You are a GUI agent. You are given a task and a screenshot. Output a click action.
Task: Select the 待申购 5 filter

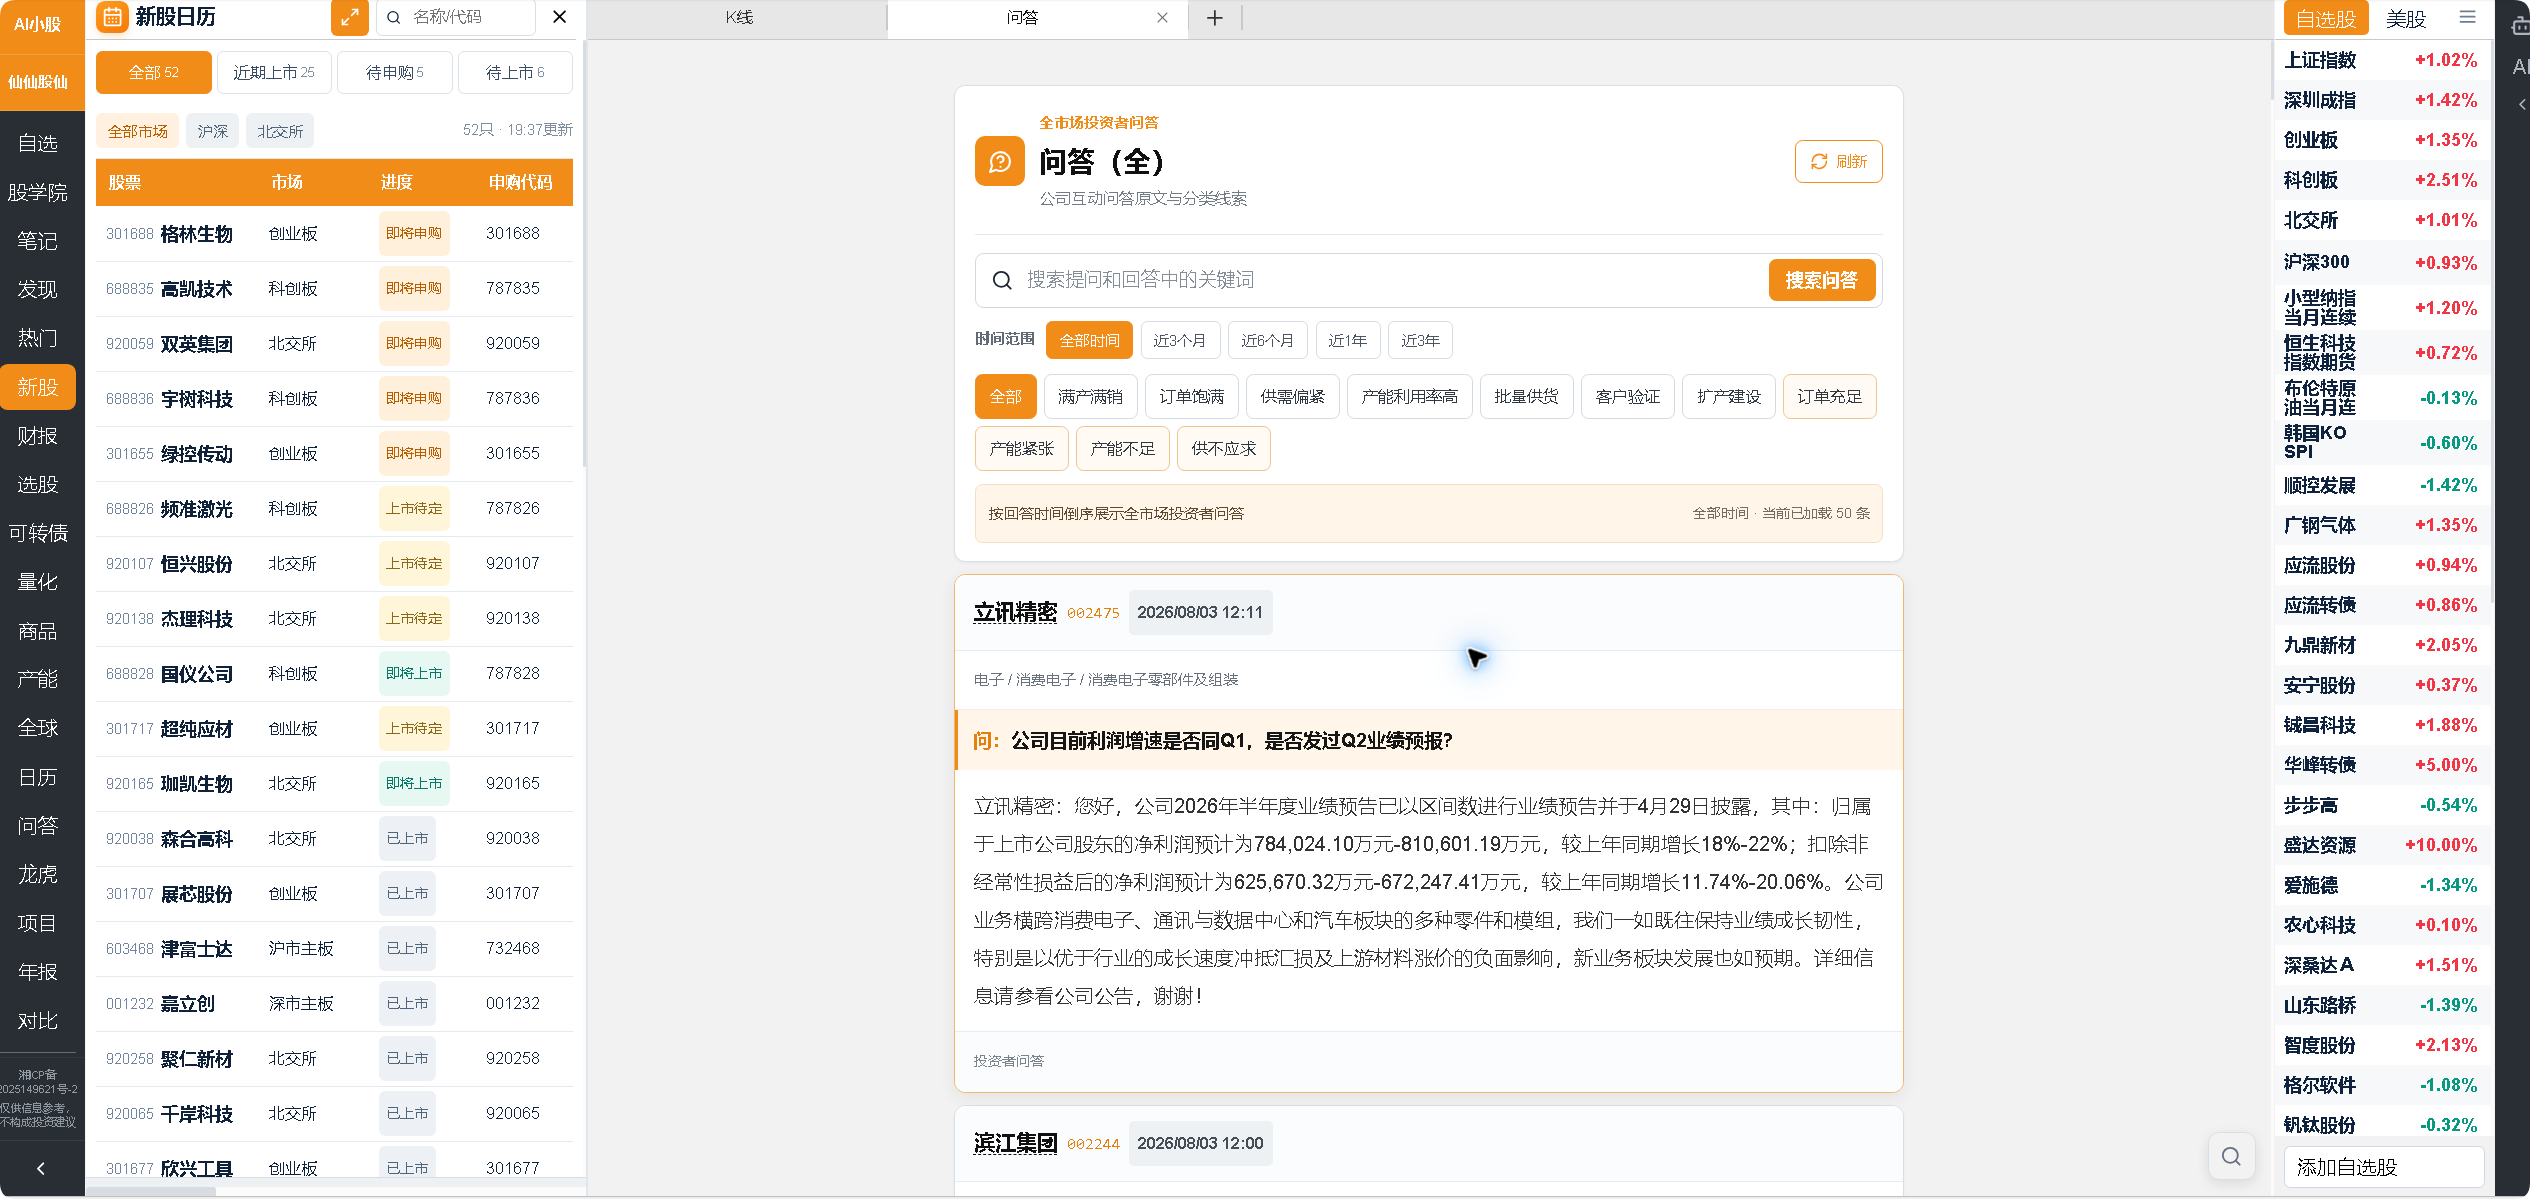point(394,72)
